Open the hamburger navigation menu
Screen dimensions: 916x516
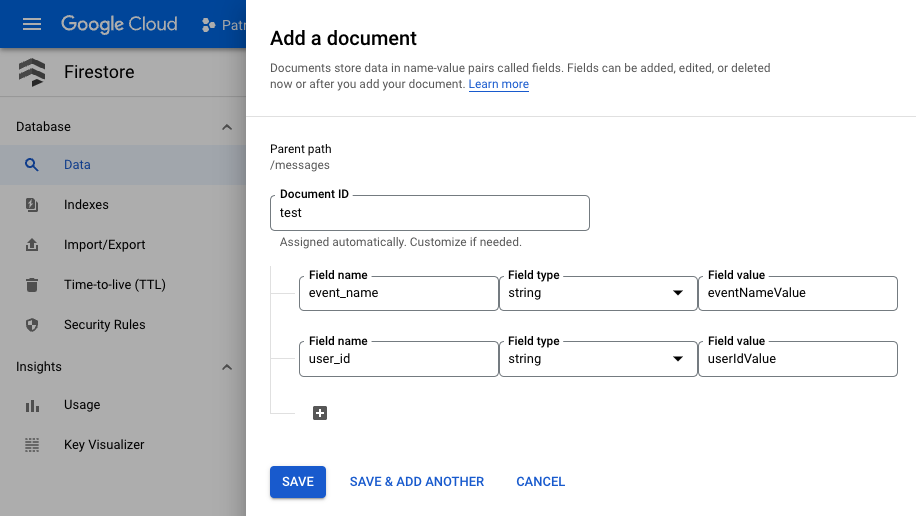tap(32, 24)
